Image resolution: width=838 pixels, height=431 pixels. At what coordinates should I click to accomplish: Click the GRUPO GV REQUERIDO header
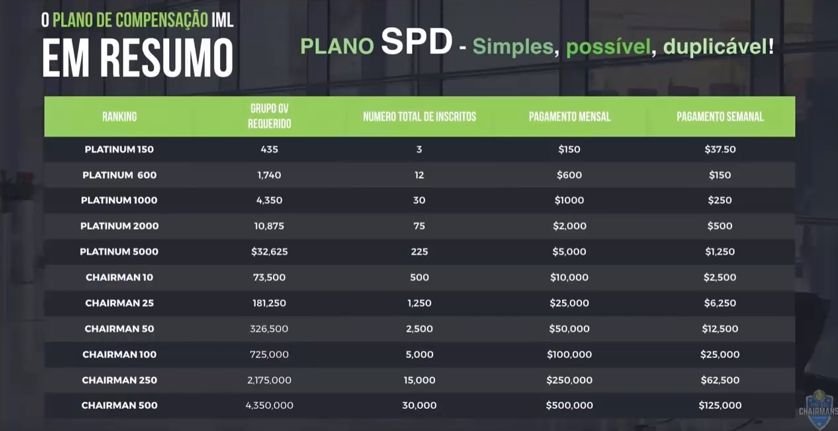(x=269, y=116)
